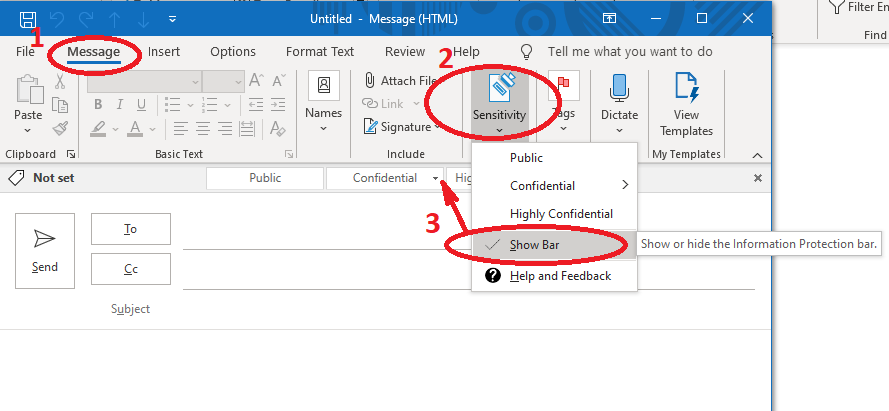Click Public label on protection bar
The width and height of the screenshot is (889, 411).
(265, 178)
